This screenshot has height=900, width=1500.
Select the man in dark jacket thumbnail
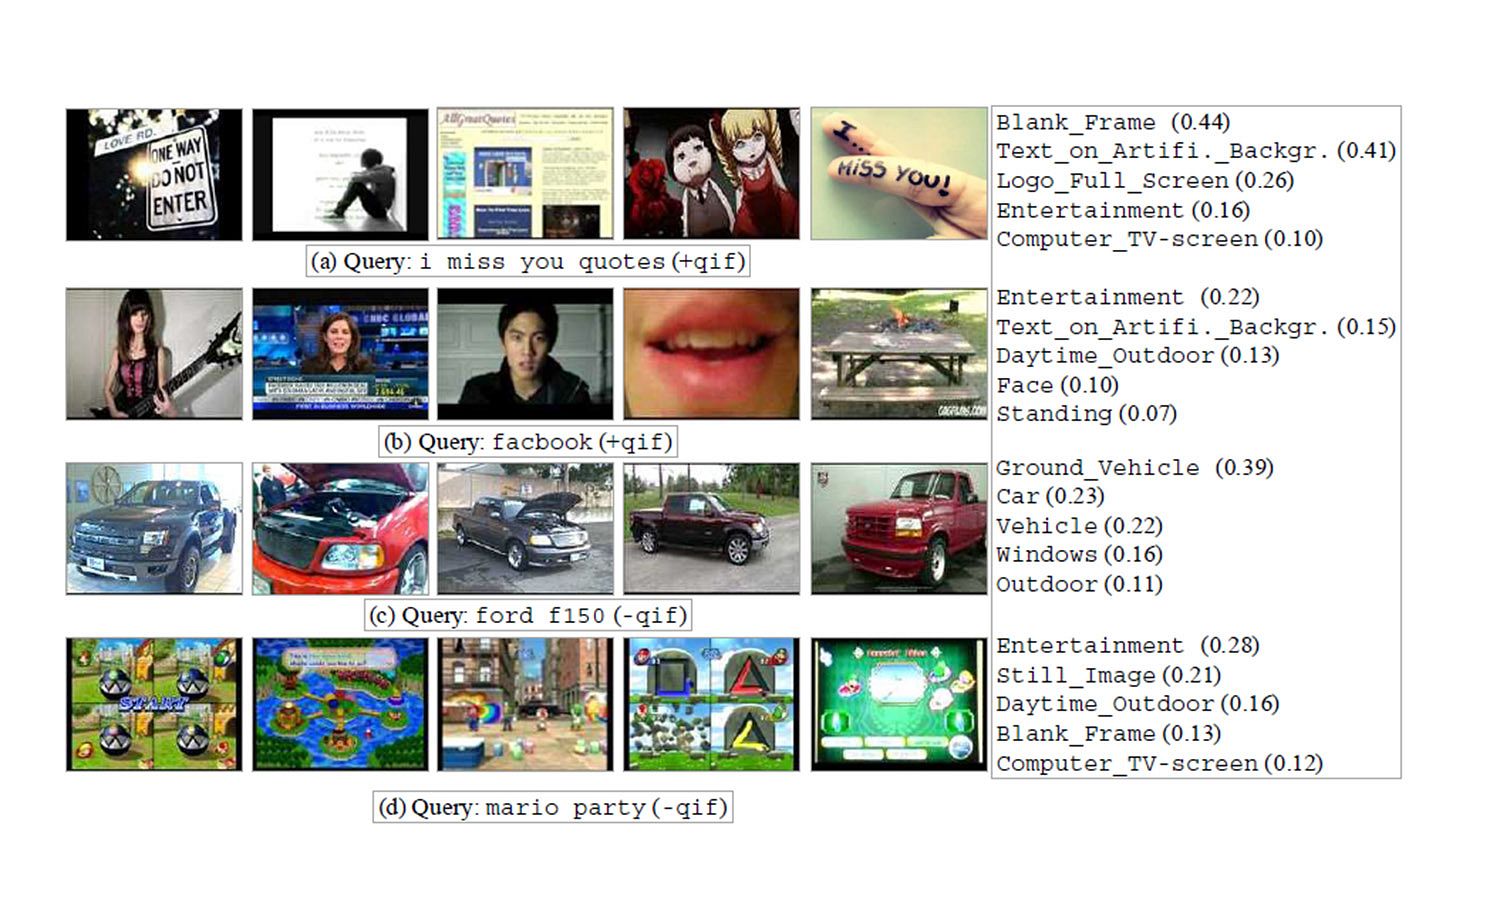pos(525,354)
